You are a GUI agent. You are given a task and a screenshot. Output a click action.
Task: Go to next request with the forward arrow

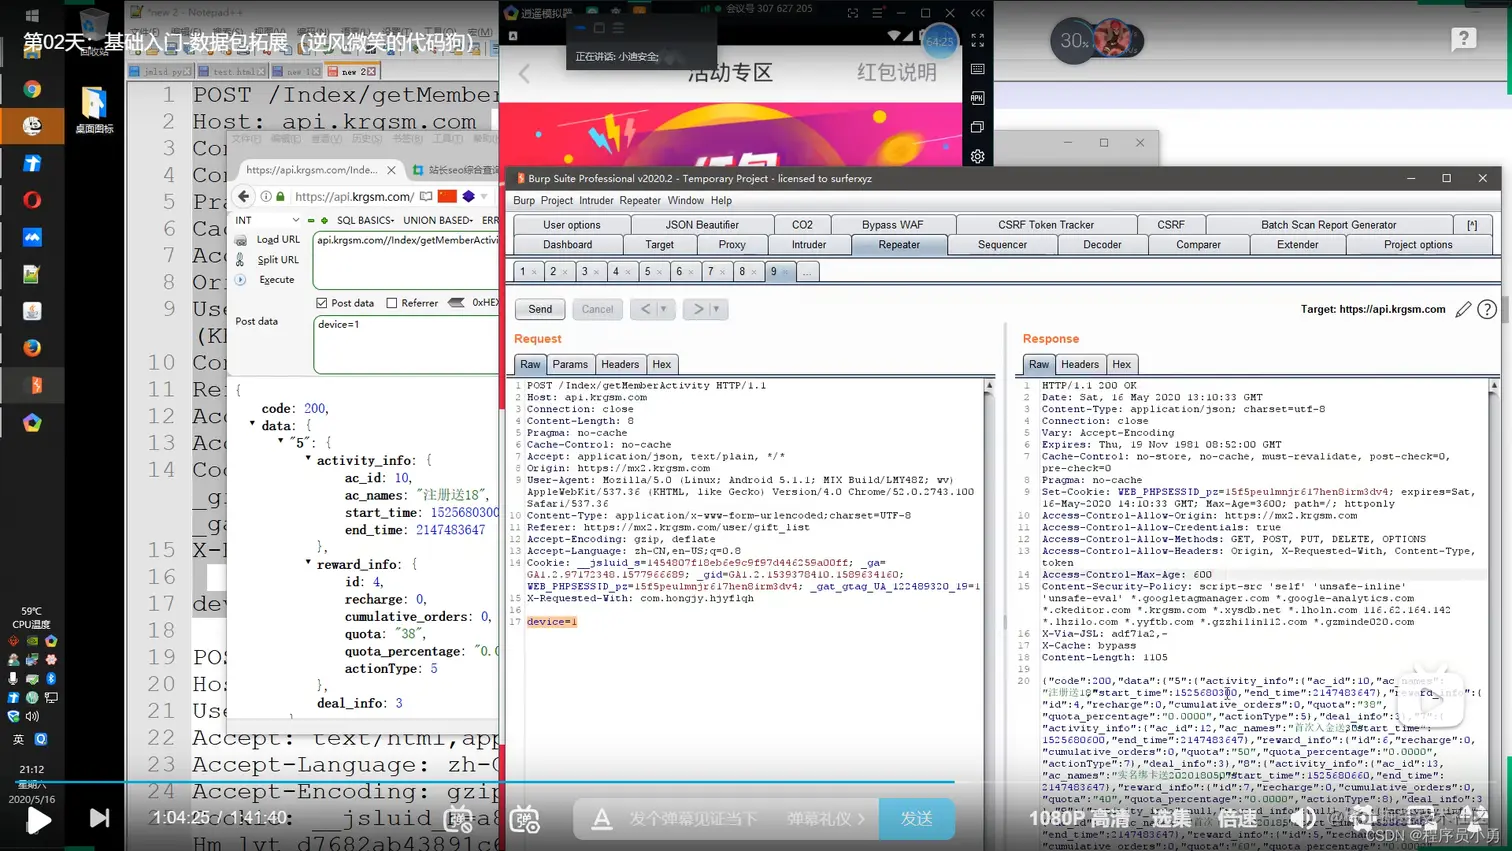pos(698,309)
